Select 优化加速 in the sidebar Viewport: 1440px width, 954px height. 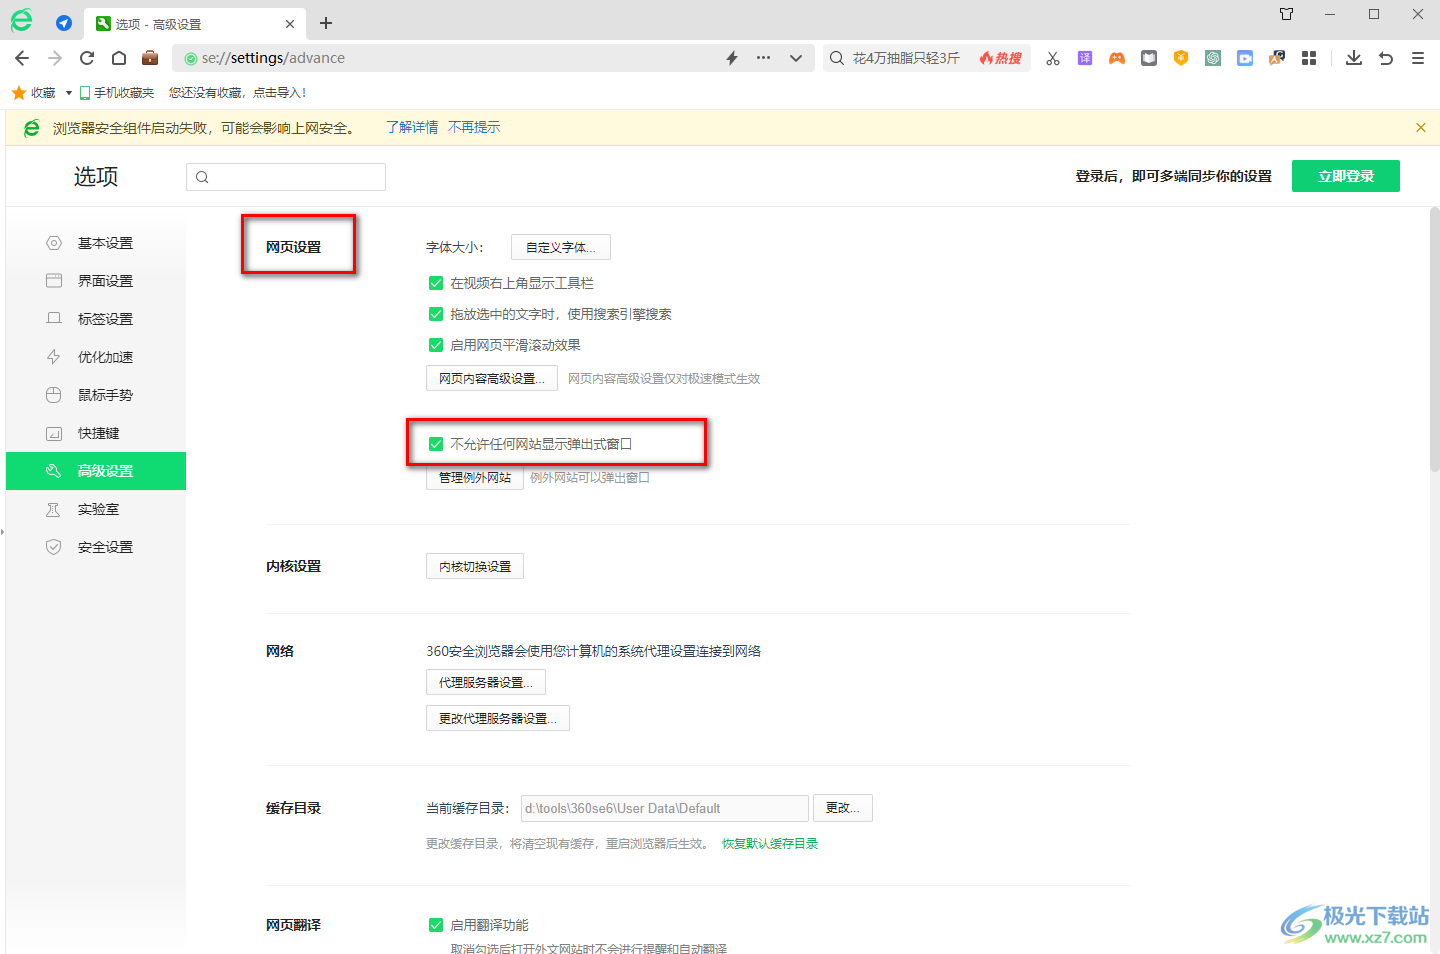click(x=96, y=357)
